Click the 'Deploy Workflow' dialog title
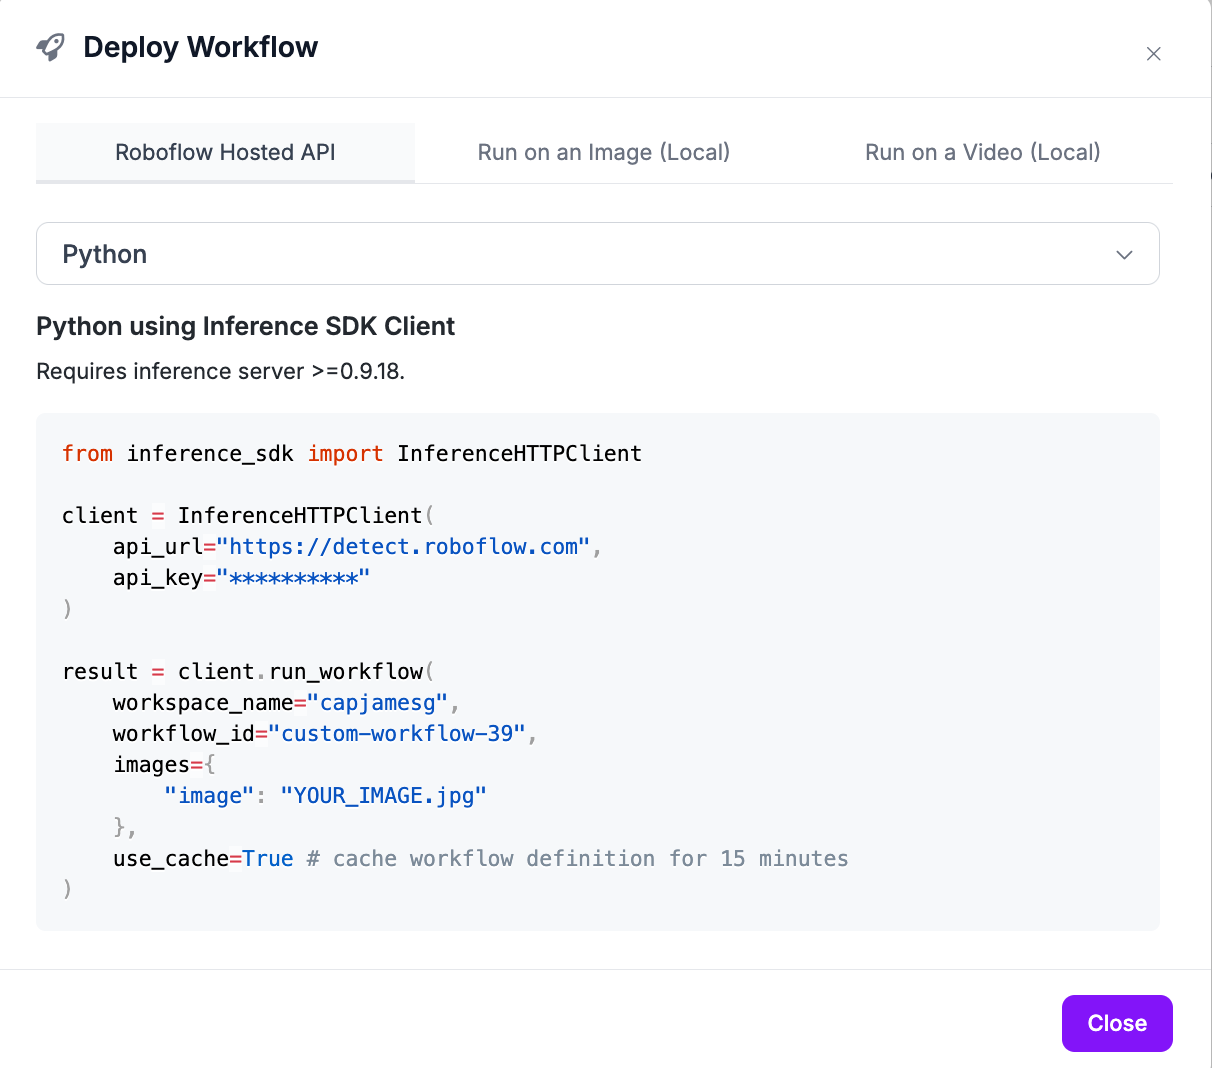This screenshot has height=1068, width=1212. tap(200, 47)
